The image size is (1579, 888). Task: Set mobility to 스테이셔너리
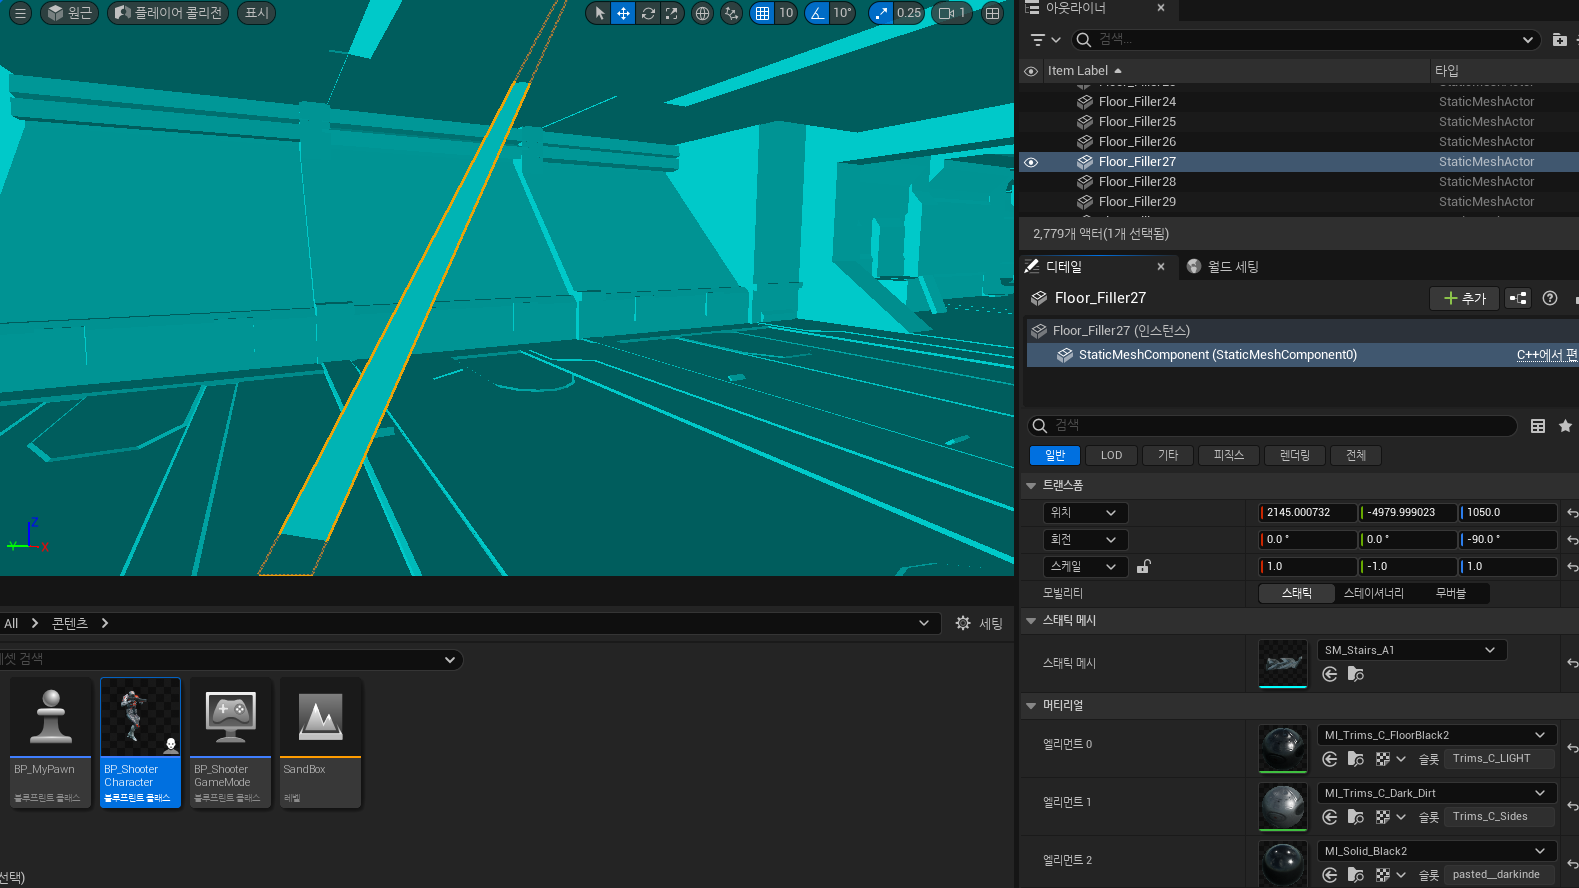pyautogui.click(x=1374, y=594)
